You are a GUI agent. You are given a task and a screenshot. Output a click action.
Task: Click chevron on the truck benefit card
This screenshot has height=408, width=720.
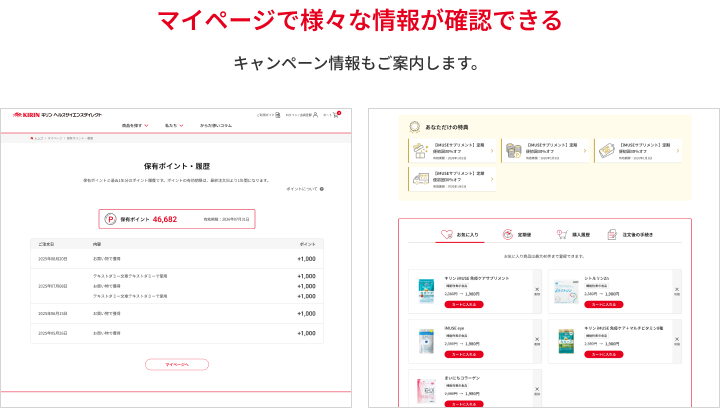tap(492, 179)
